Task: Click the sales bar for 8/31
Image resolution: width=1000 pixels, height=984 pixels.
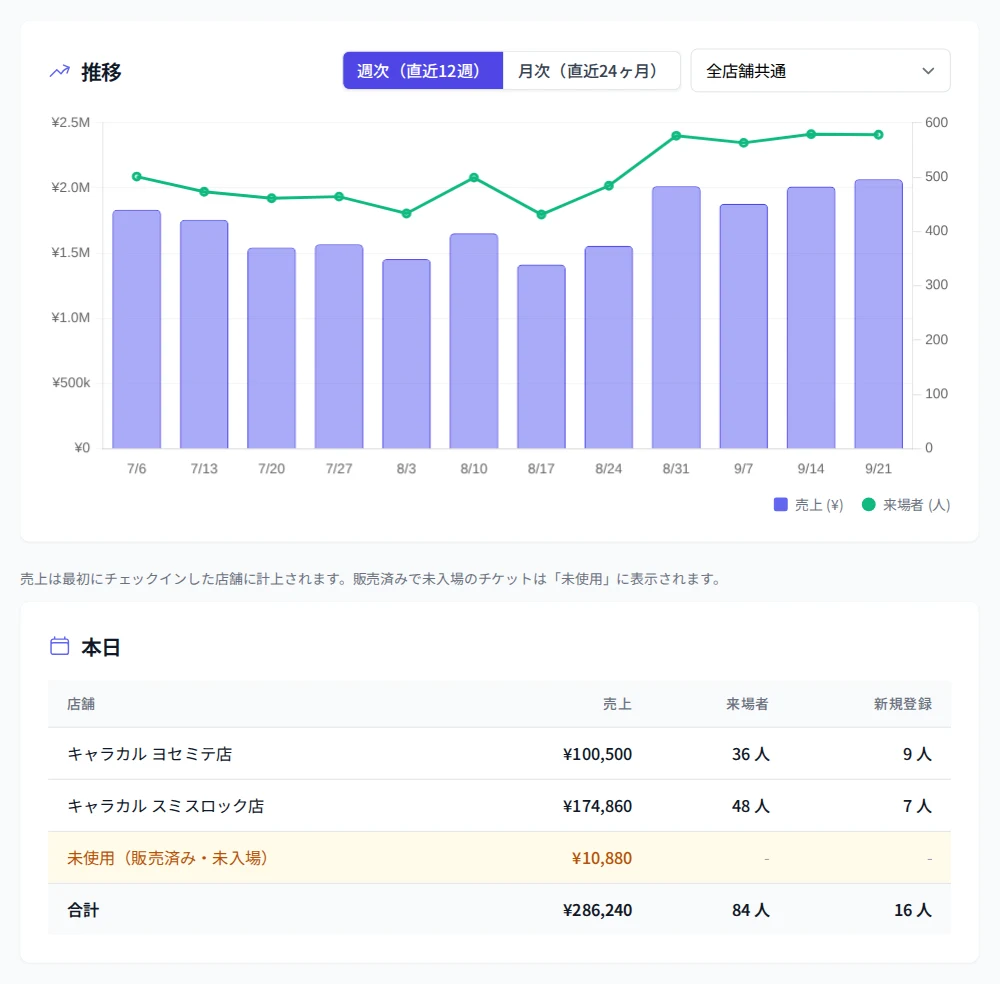Action: [676, 318]
